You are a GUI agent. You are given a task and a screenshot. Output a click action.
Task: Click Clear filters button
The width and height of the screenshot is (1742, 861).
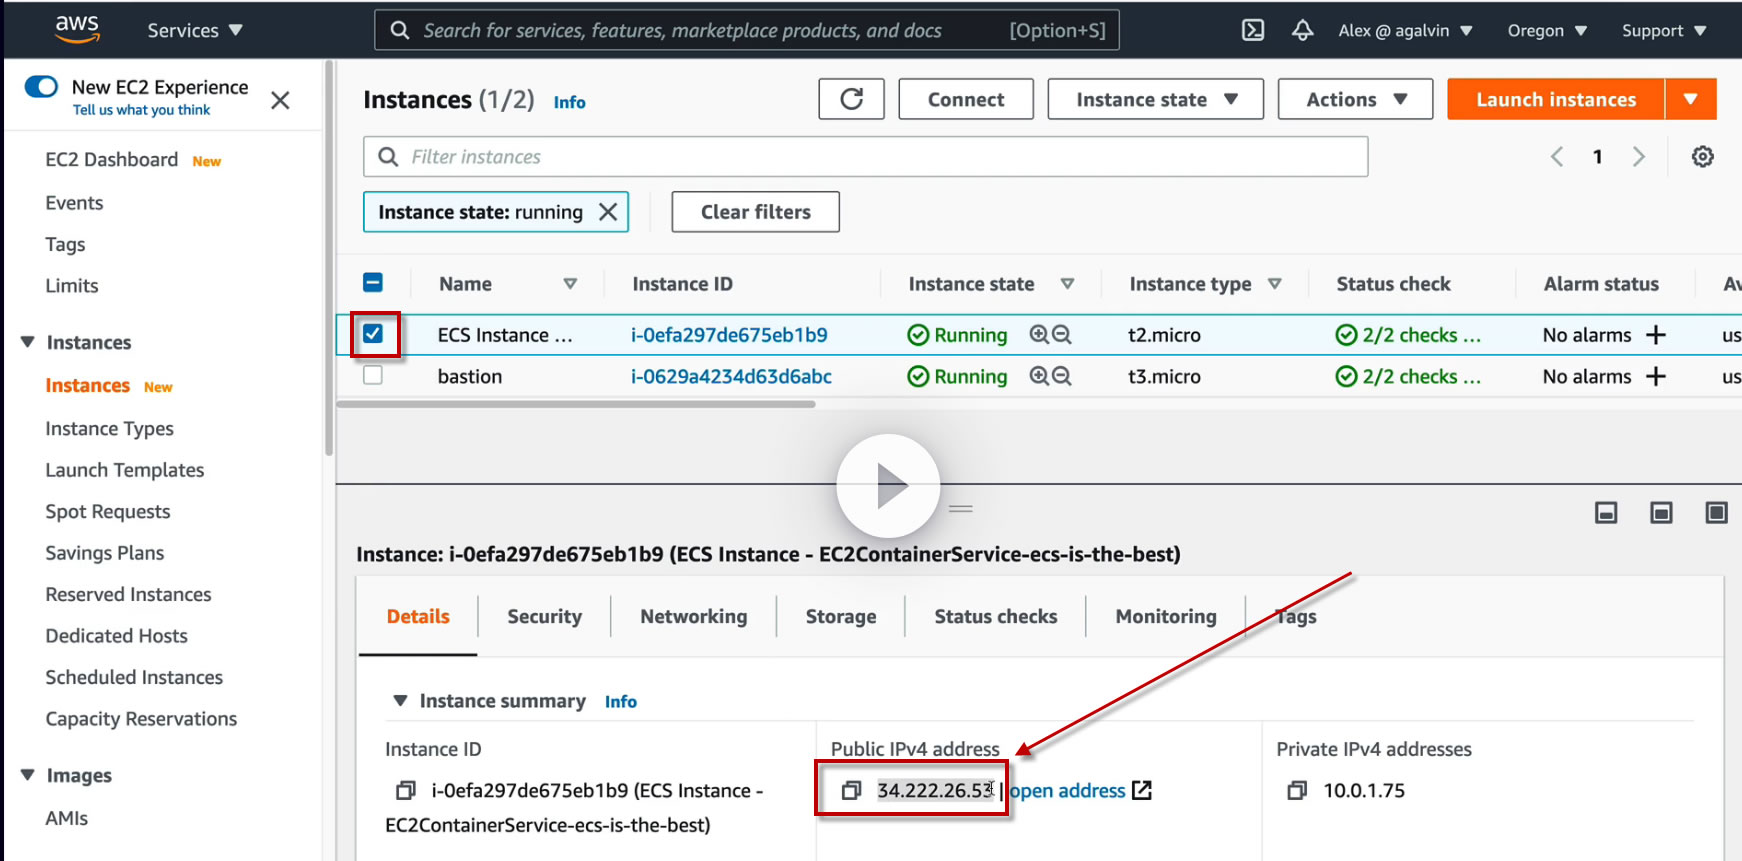click(756, 212)
